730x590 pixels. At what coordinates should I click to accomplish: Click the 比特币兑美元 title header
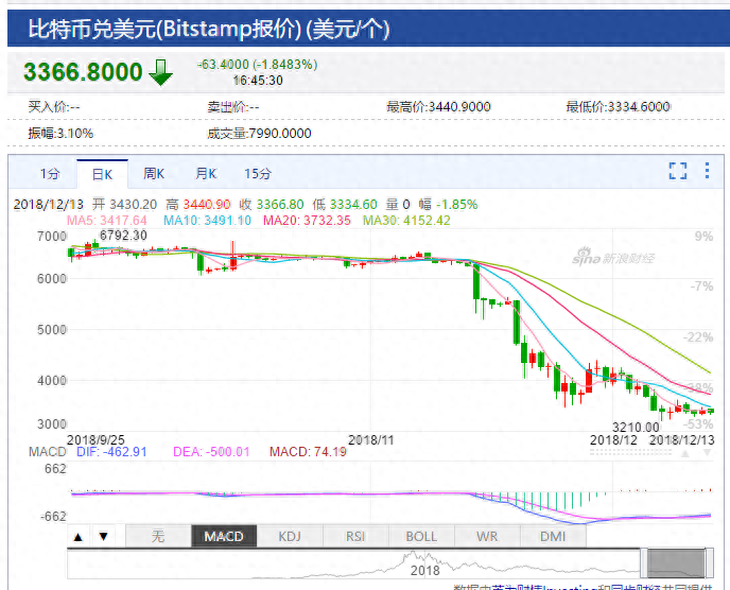pyautogui.click(x=209, y=29)
